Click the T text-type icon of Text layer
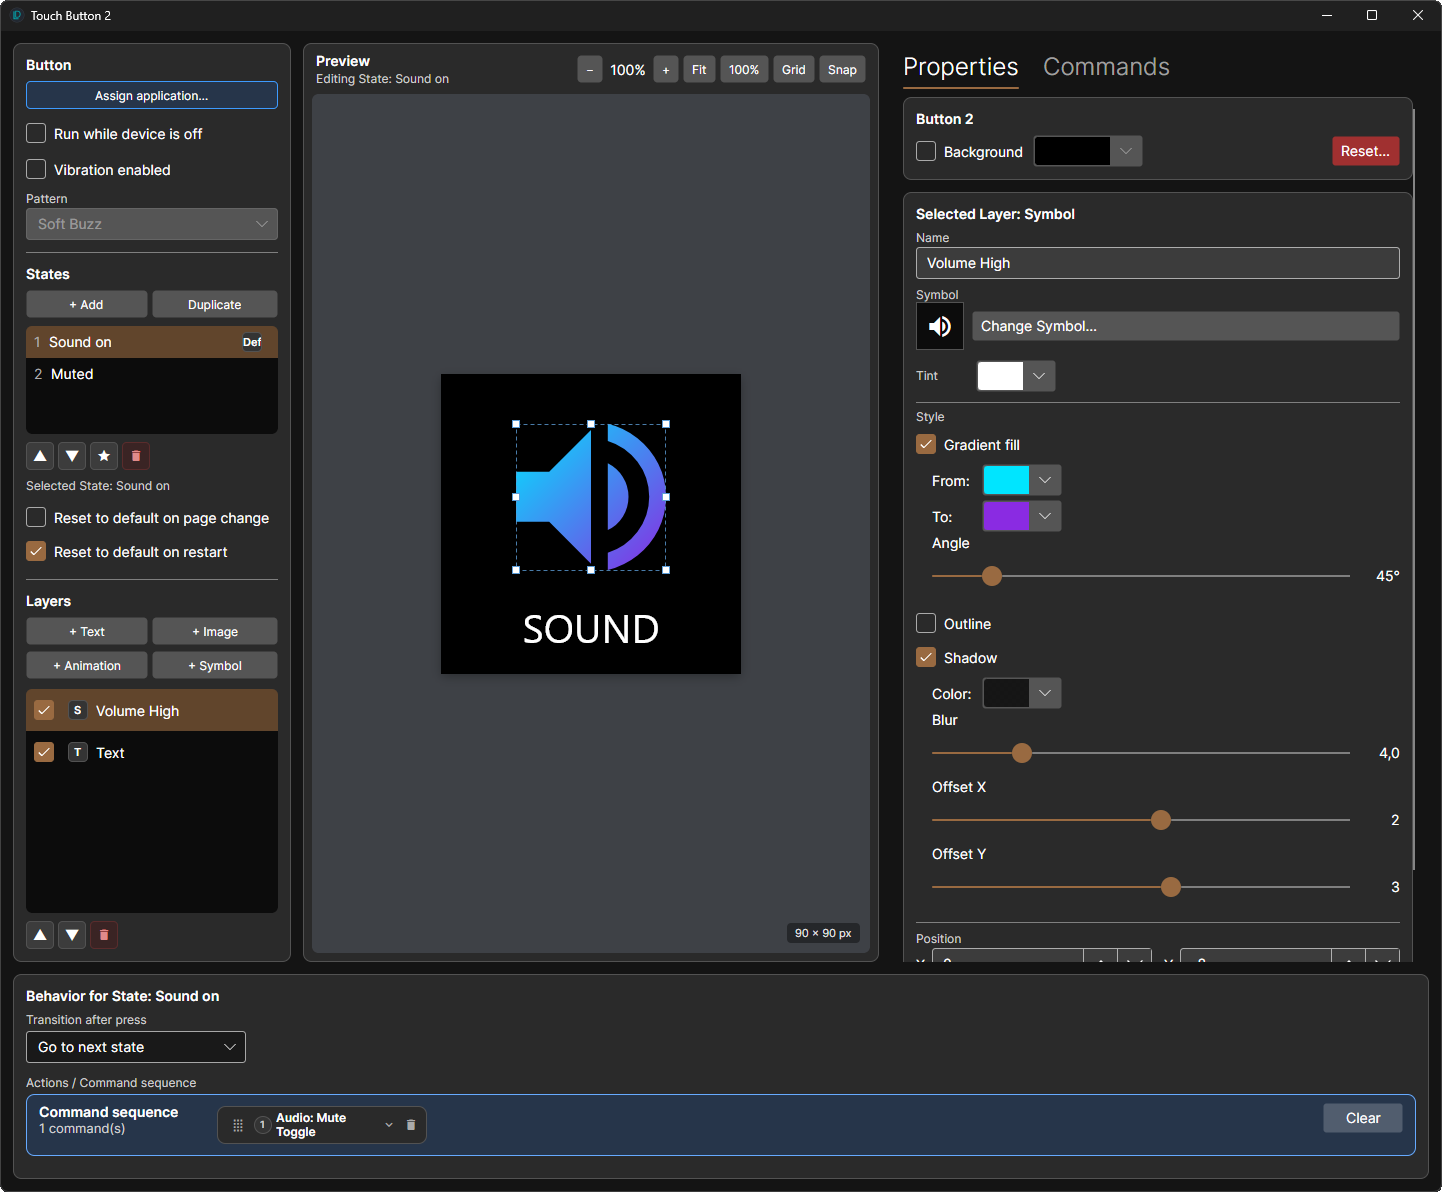Viewport: 1442px width, 1192px height. pyautogui.click(x=78, y=752)
